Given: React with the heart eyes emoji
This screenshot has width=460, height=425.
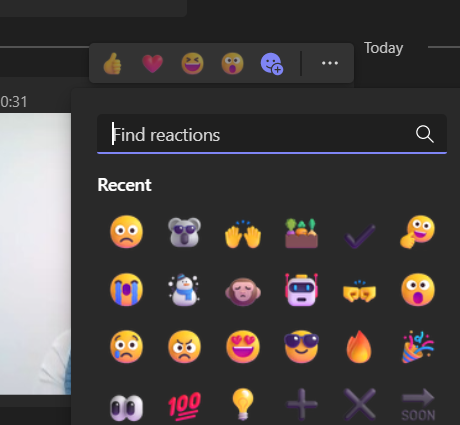Looking at the screenshot, I should (x=243, y=347).
